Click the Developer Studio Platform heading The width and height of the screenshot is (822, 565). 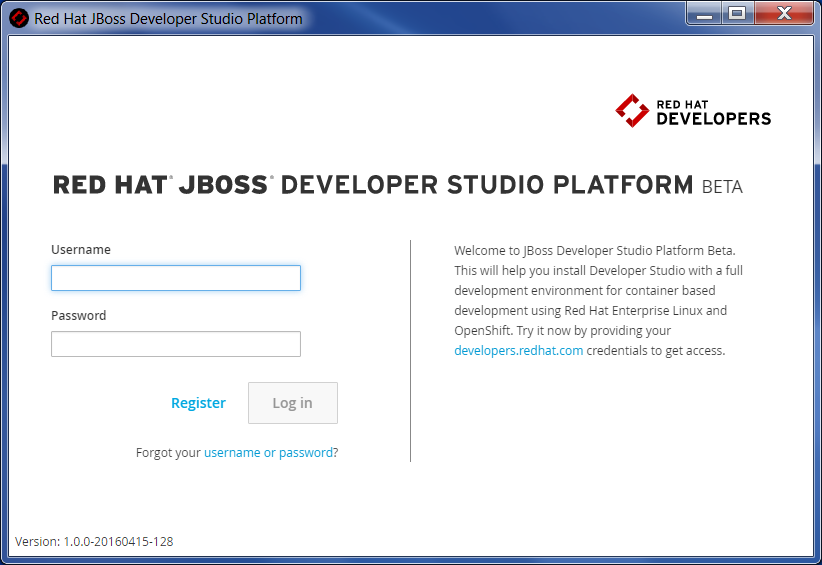click(373, 185)
